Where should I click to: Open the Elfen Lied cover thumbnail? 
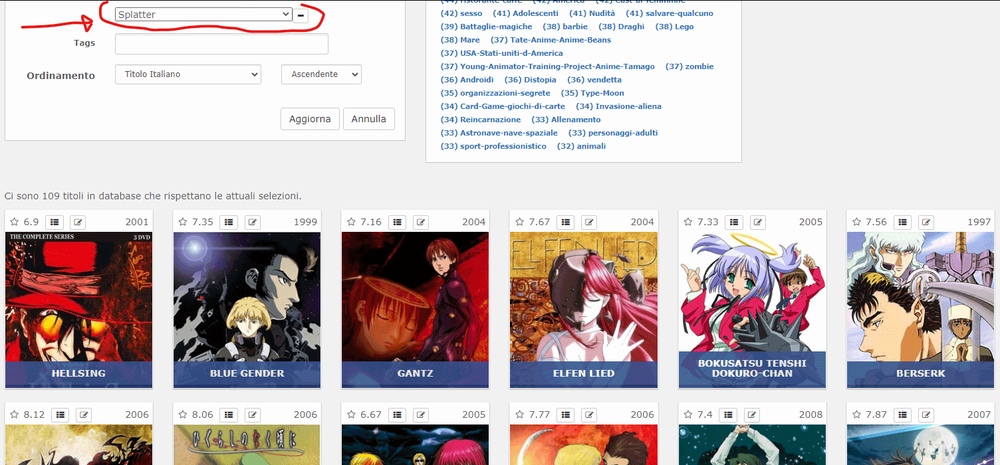pos(584,310)
